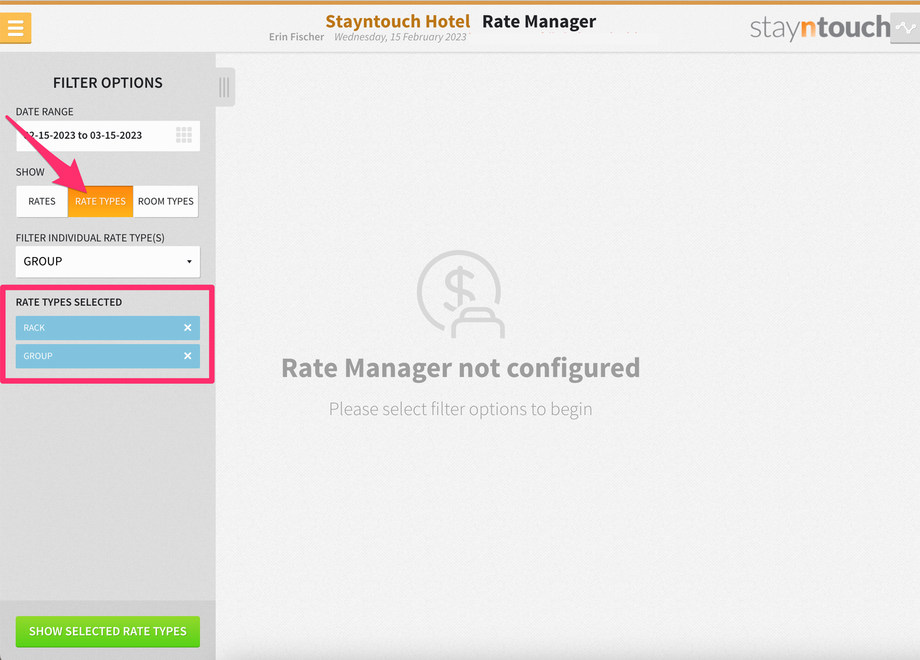Open the date range calendar grid icon
Viewport: 920px width, 660px height.
click(184, 135)
